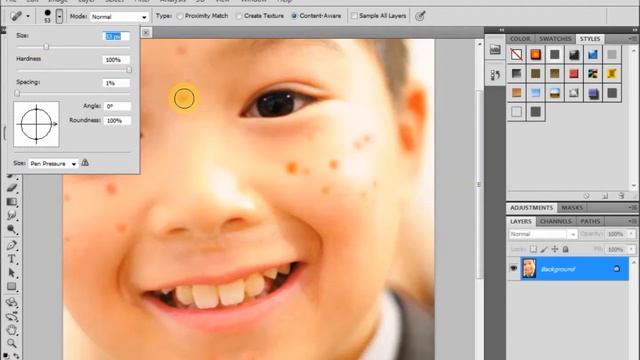Toggle tablet pressure size icon in options bar
Viewport: 640px width, 360px height.
tap(420, 16)
